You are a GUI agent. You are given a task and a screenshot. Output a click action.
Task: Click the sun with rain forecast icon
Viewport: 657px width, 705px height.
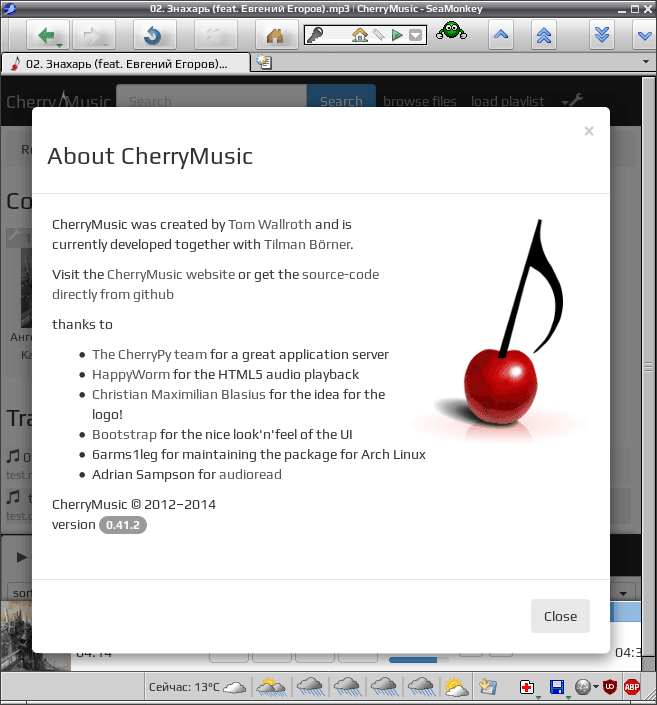tap(271, 687)
